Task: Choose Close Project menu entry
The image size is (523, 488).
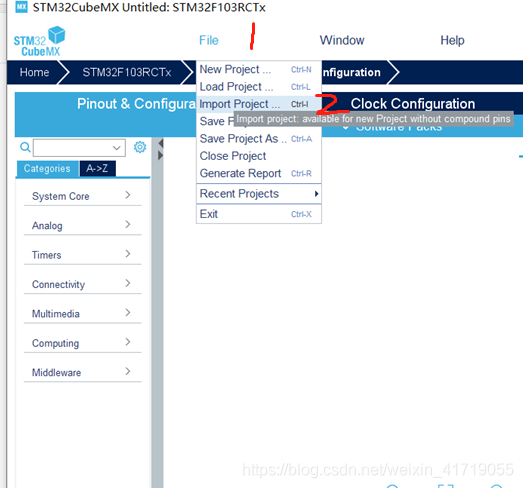Action: 259,156
